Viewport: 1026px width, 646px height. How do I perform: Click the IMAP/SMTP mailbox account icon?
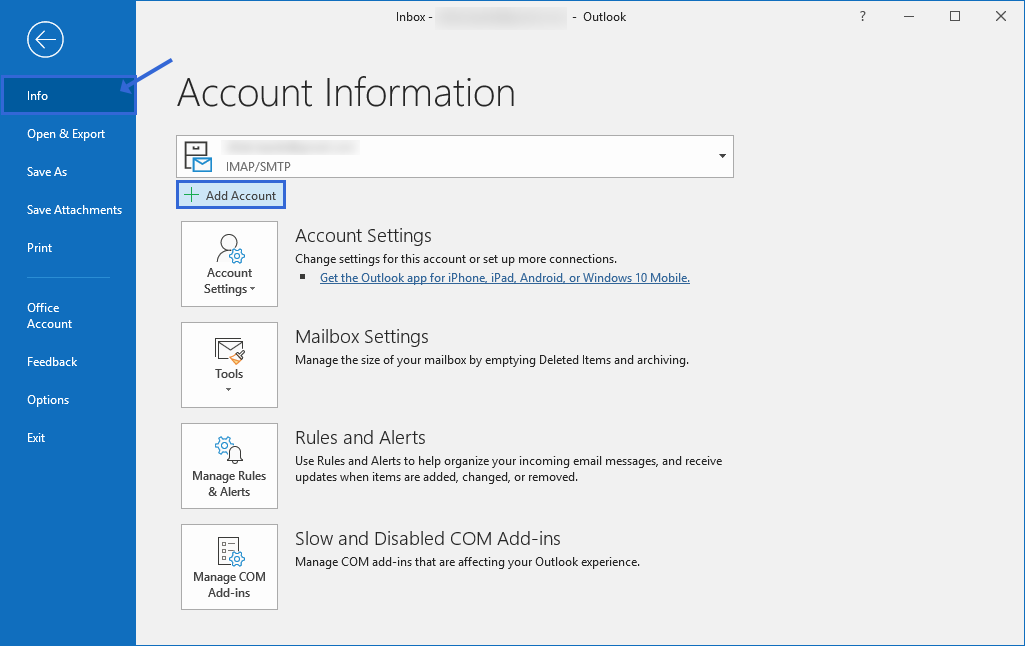click(x=198, y=157)
